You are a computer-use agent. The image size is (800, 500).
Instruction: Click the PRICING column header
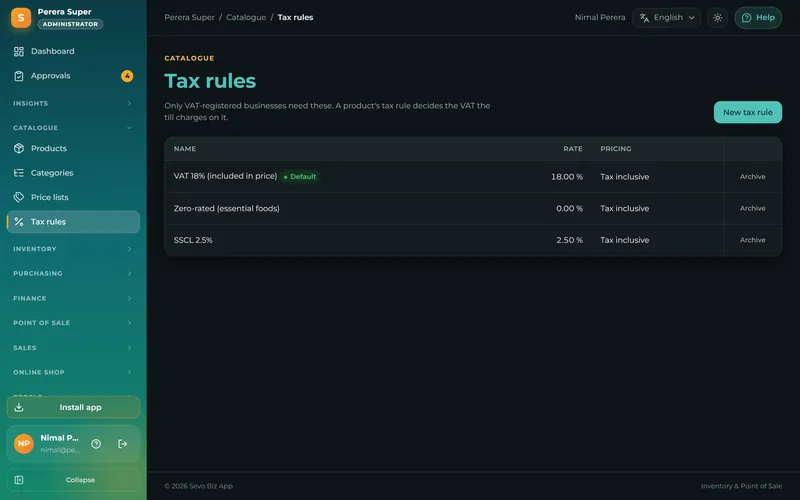coord(615,148)
